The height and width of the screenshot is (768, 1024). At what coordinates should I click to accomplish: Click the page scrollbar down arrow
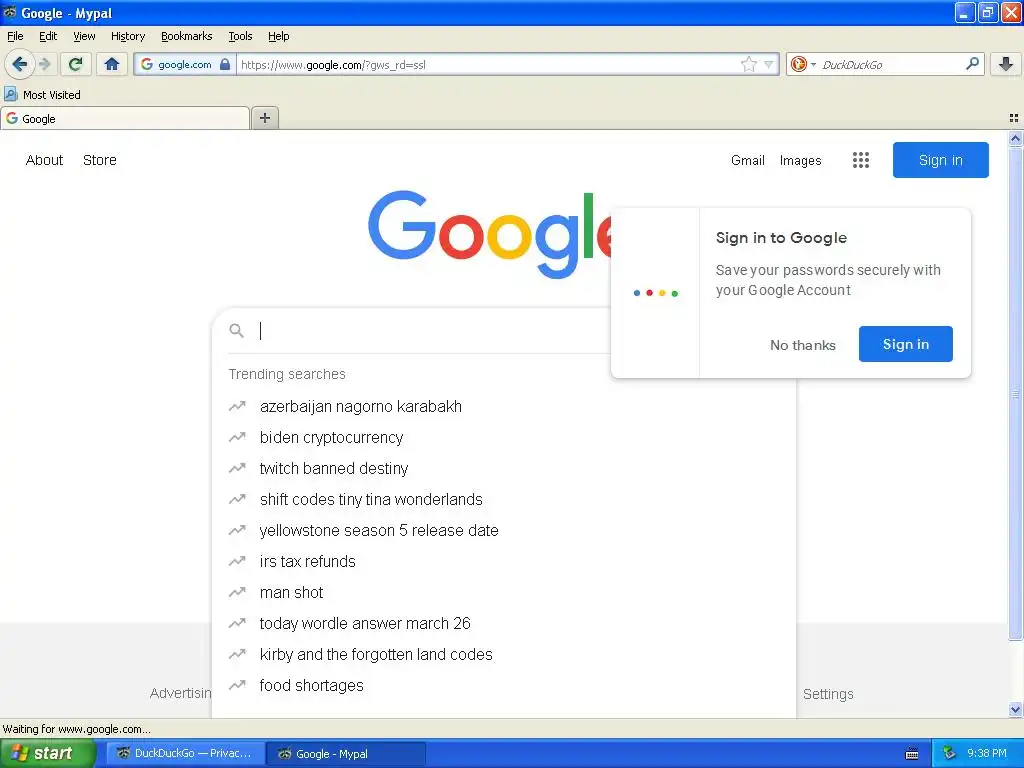click(1015, 709)
